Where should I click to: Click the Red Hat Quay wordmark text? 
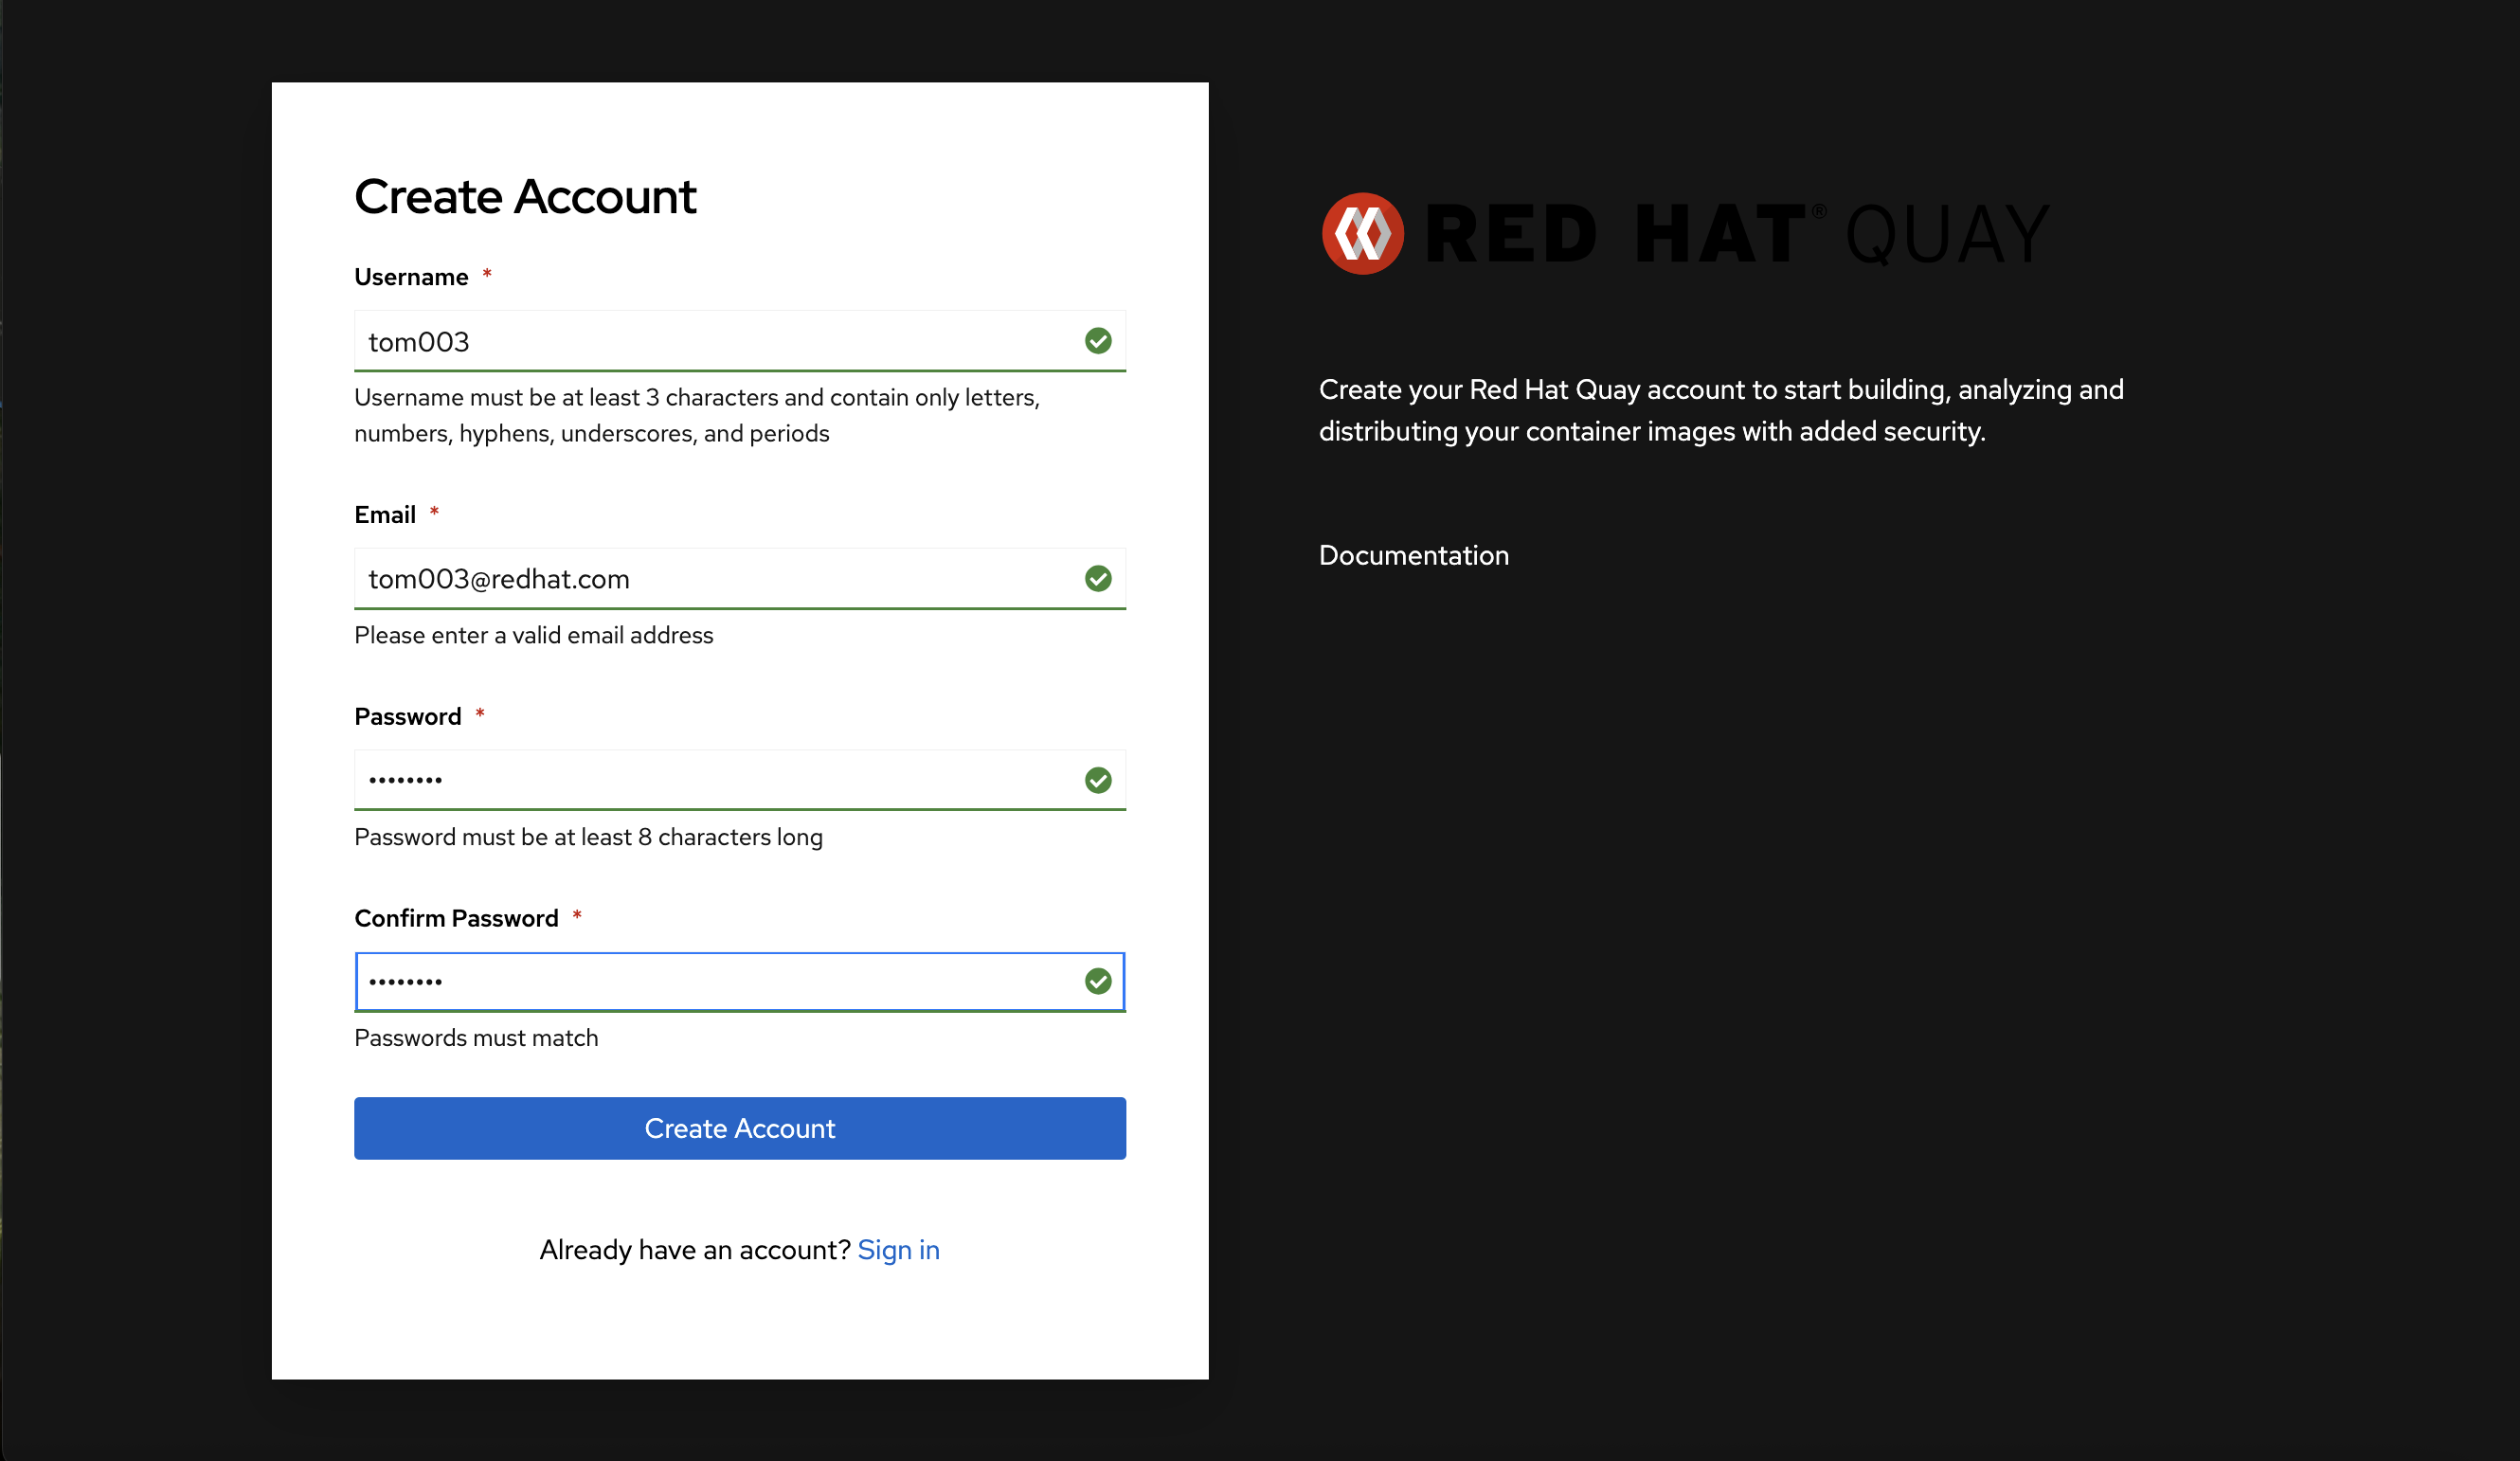pyautogui.click(x=1737, y=234)
